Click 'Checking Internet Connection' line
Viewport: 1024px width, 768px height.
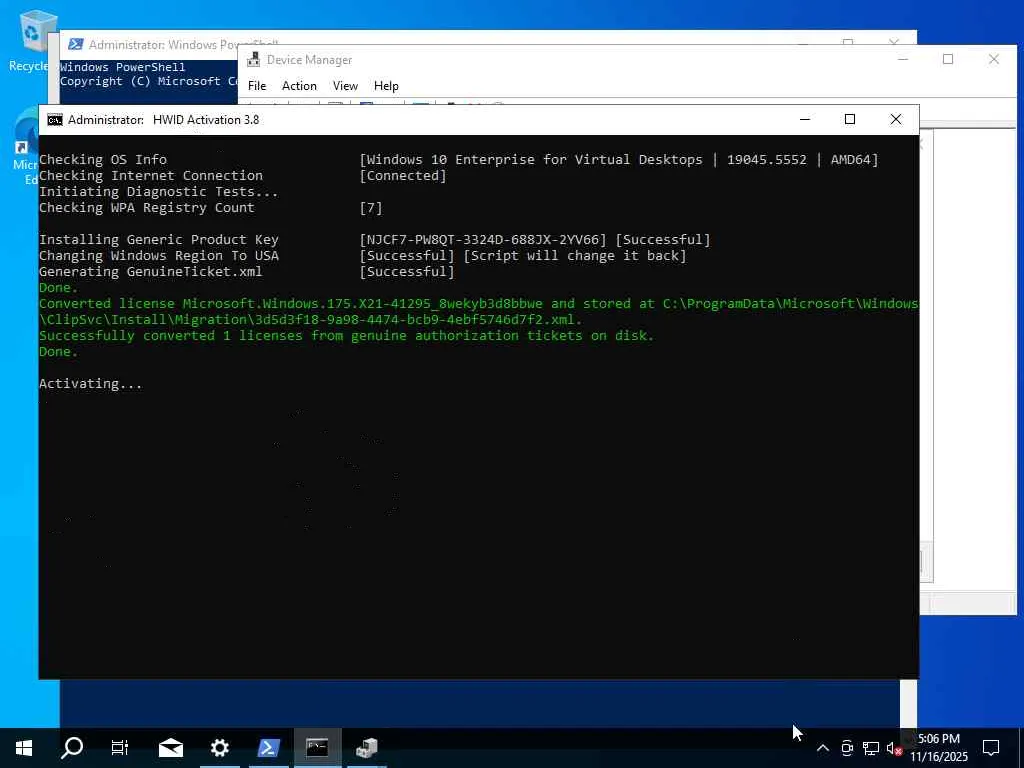click(x=151, y=176)
